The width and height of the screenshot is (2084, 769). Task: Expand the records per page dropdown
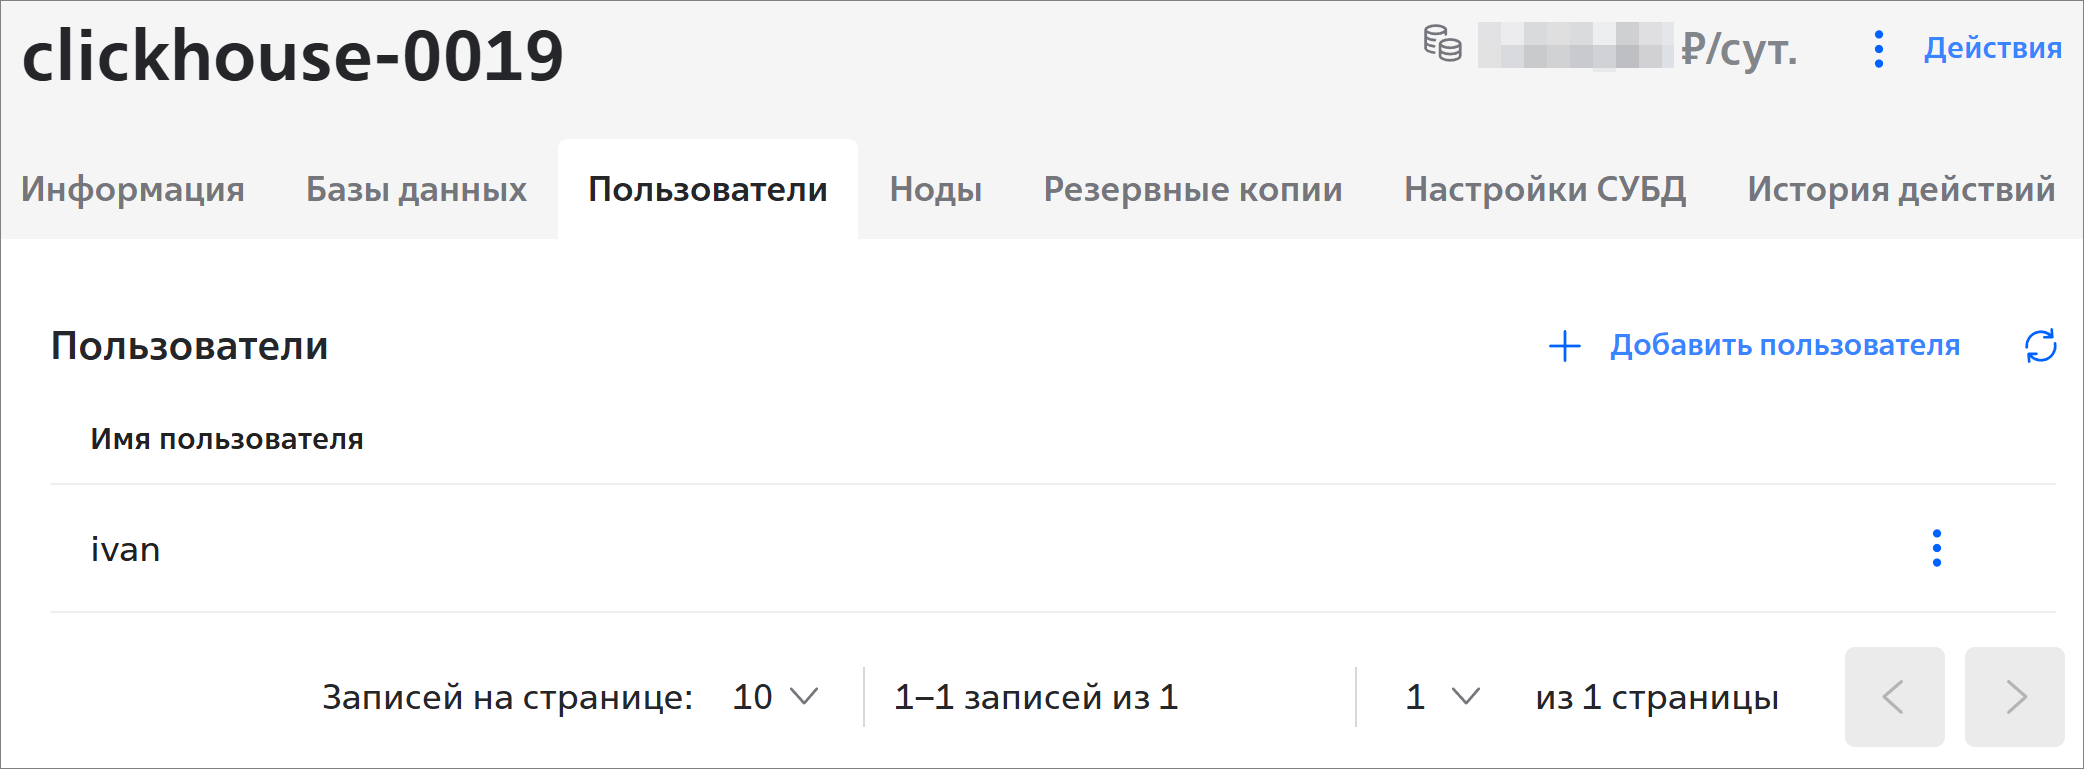point(776,697)
